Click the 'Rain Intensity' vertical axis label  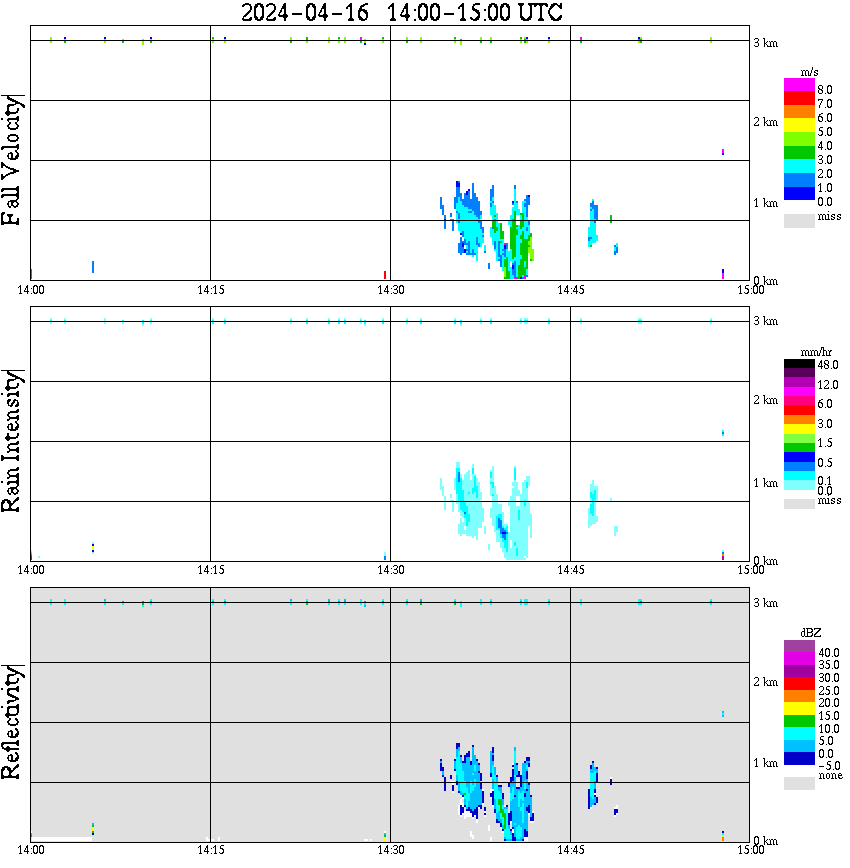[x=12, y=441]
